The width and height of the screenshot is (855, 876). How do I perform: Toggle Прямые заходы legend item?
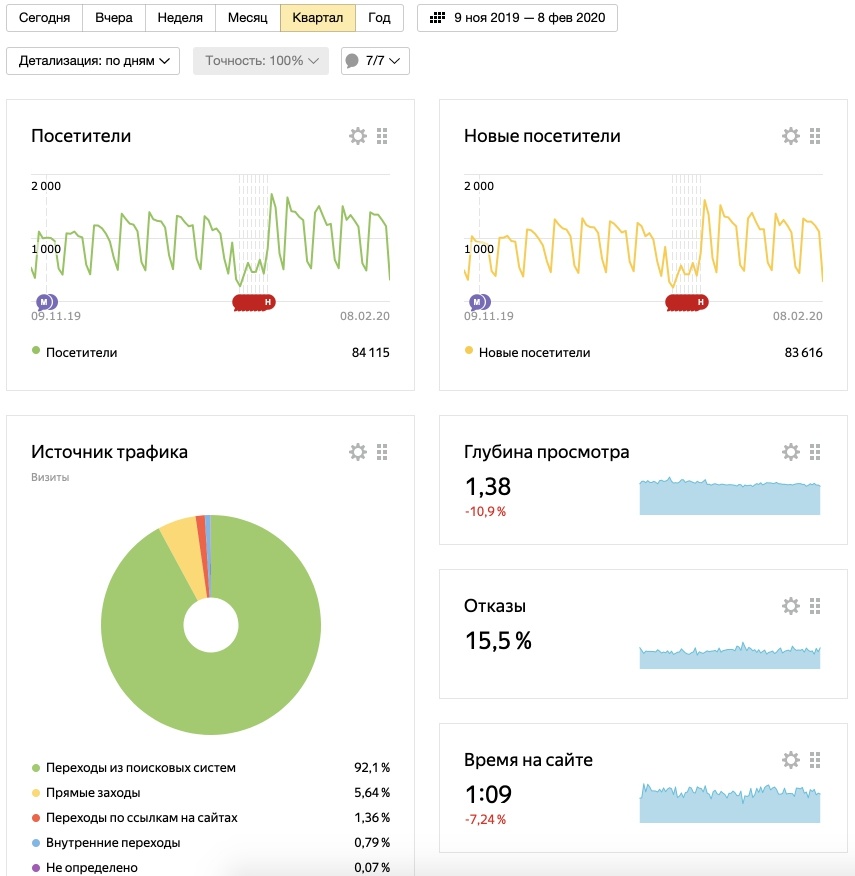tap(93, 793)
